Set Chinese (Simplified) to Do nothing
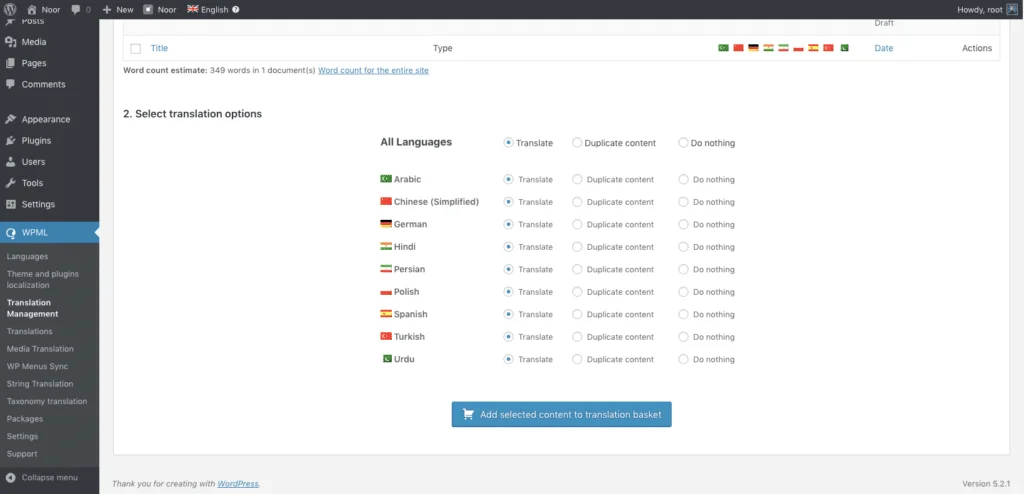This screenshot has height=494, width=1024. (x=683, y=202)
